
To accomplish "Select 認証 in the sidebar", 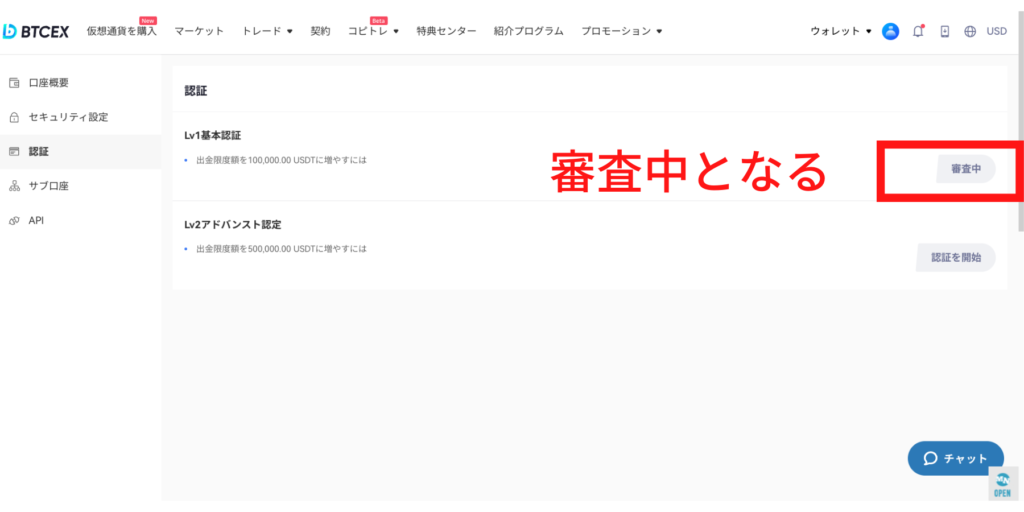I will tap(81, 152).
